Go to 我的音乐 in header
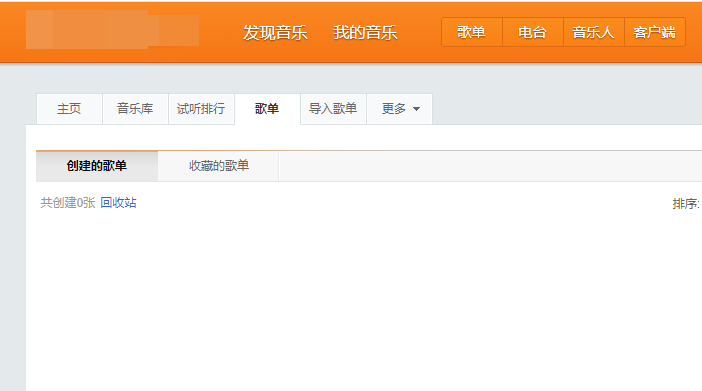Image resolution: width=702 pixels, height=391 pixels. tap(365, 32)
